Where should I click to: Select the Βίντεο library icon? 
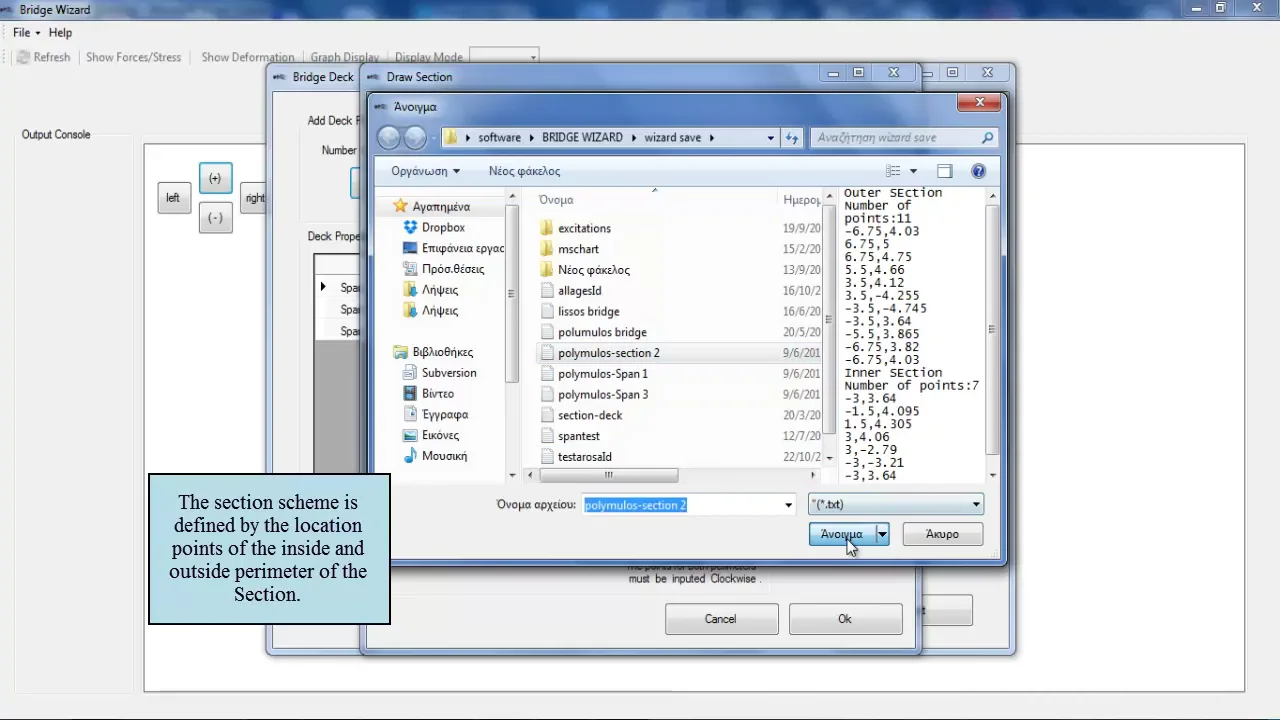pyautogui.click(x=410, y=394)
